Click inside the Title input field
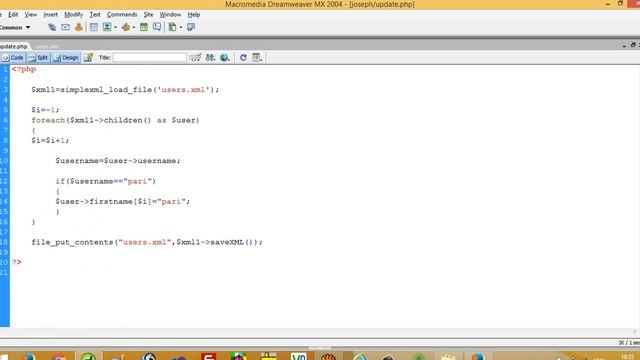Screen dimensions: 640x360 pyautogui.click(x=149, y=58)
